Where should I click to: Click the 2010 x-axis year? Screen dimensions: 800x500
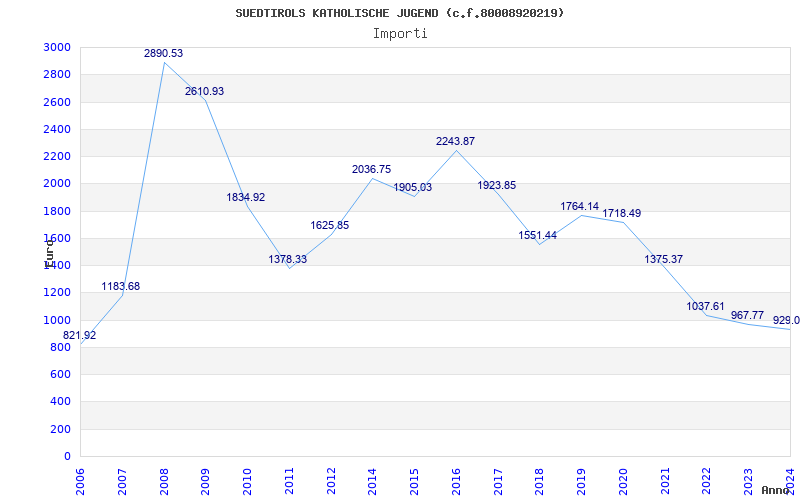(247, 481)
